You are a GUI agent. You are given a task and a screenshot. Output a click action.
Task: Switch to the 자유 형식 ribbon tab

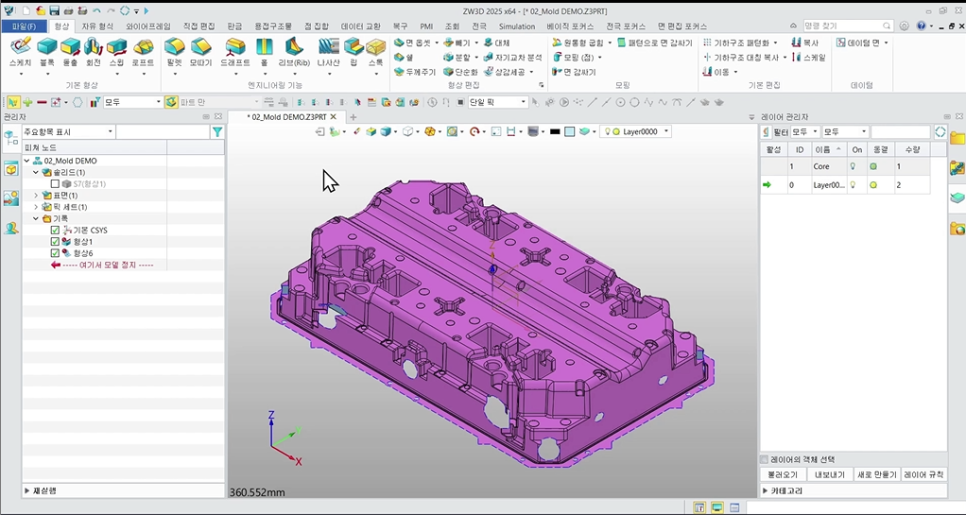pyautogui.click(x=97, y=26)
